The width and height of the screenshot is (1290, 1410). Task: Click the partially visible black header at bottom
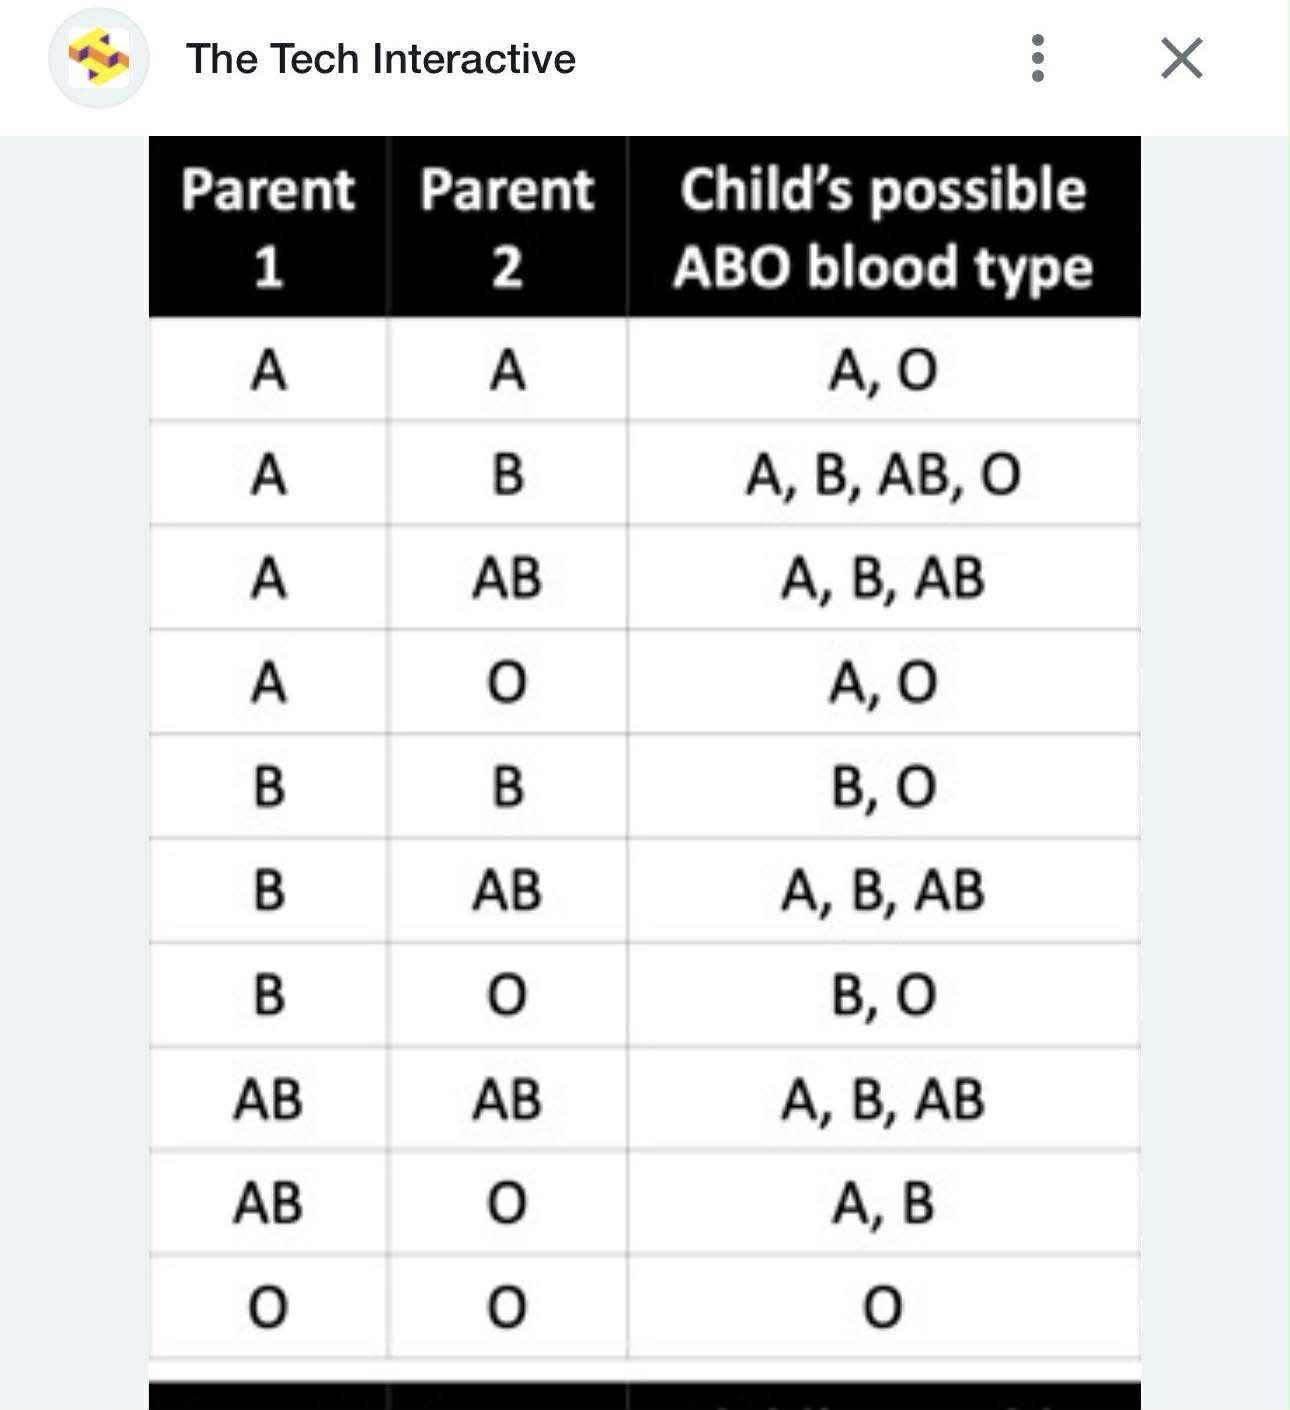[644, 1396]
